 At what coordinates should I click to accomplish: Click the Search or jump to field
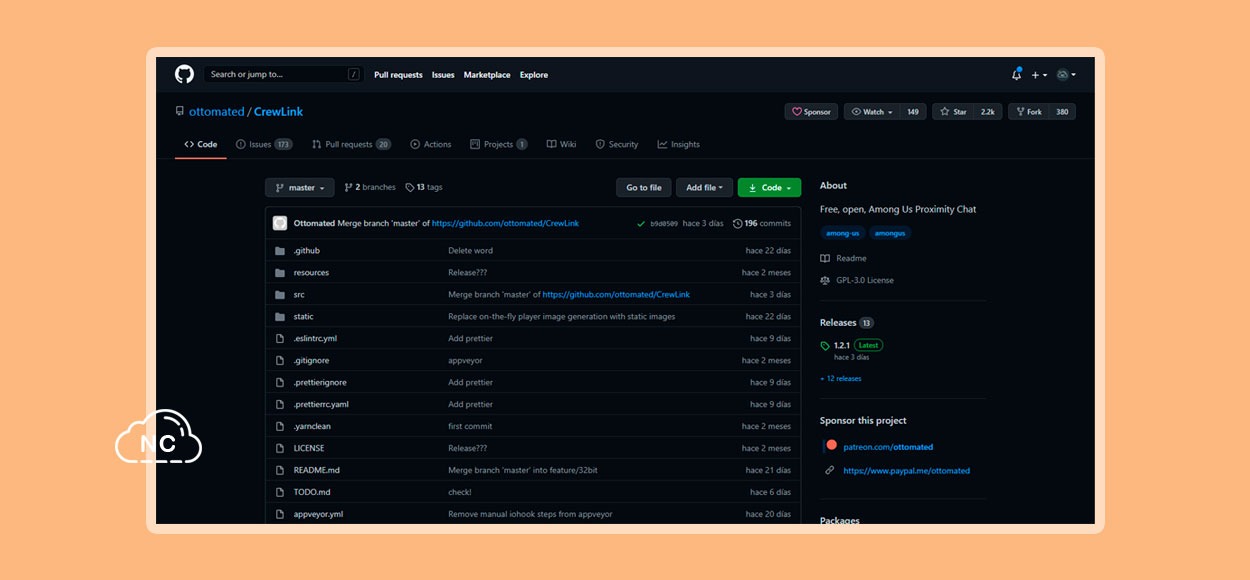pos(283,74)
